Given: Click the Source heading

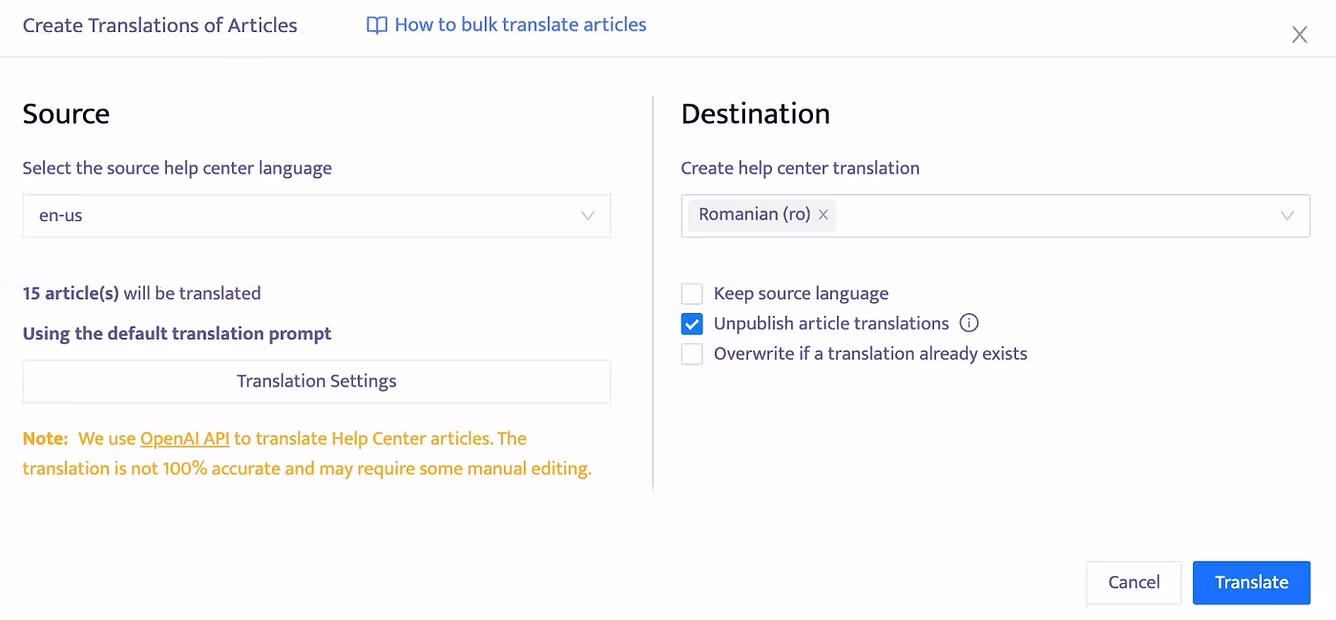Looking at the screenshot, I should tap(66, 113).
